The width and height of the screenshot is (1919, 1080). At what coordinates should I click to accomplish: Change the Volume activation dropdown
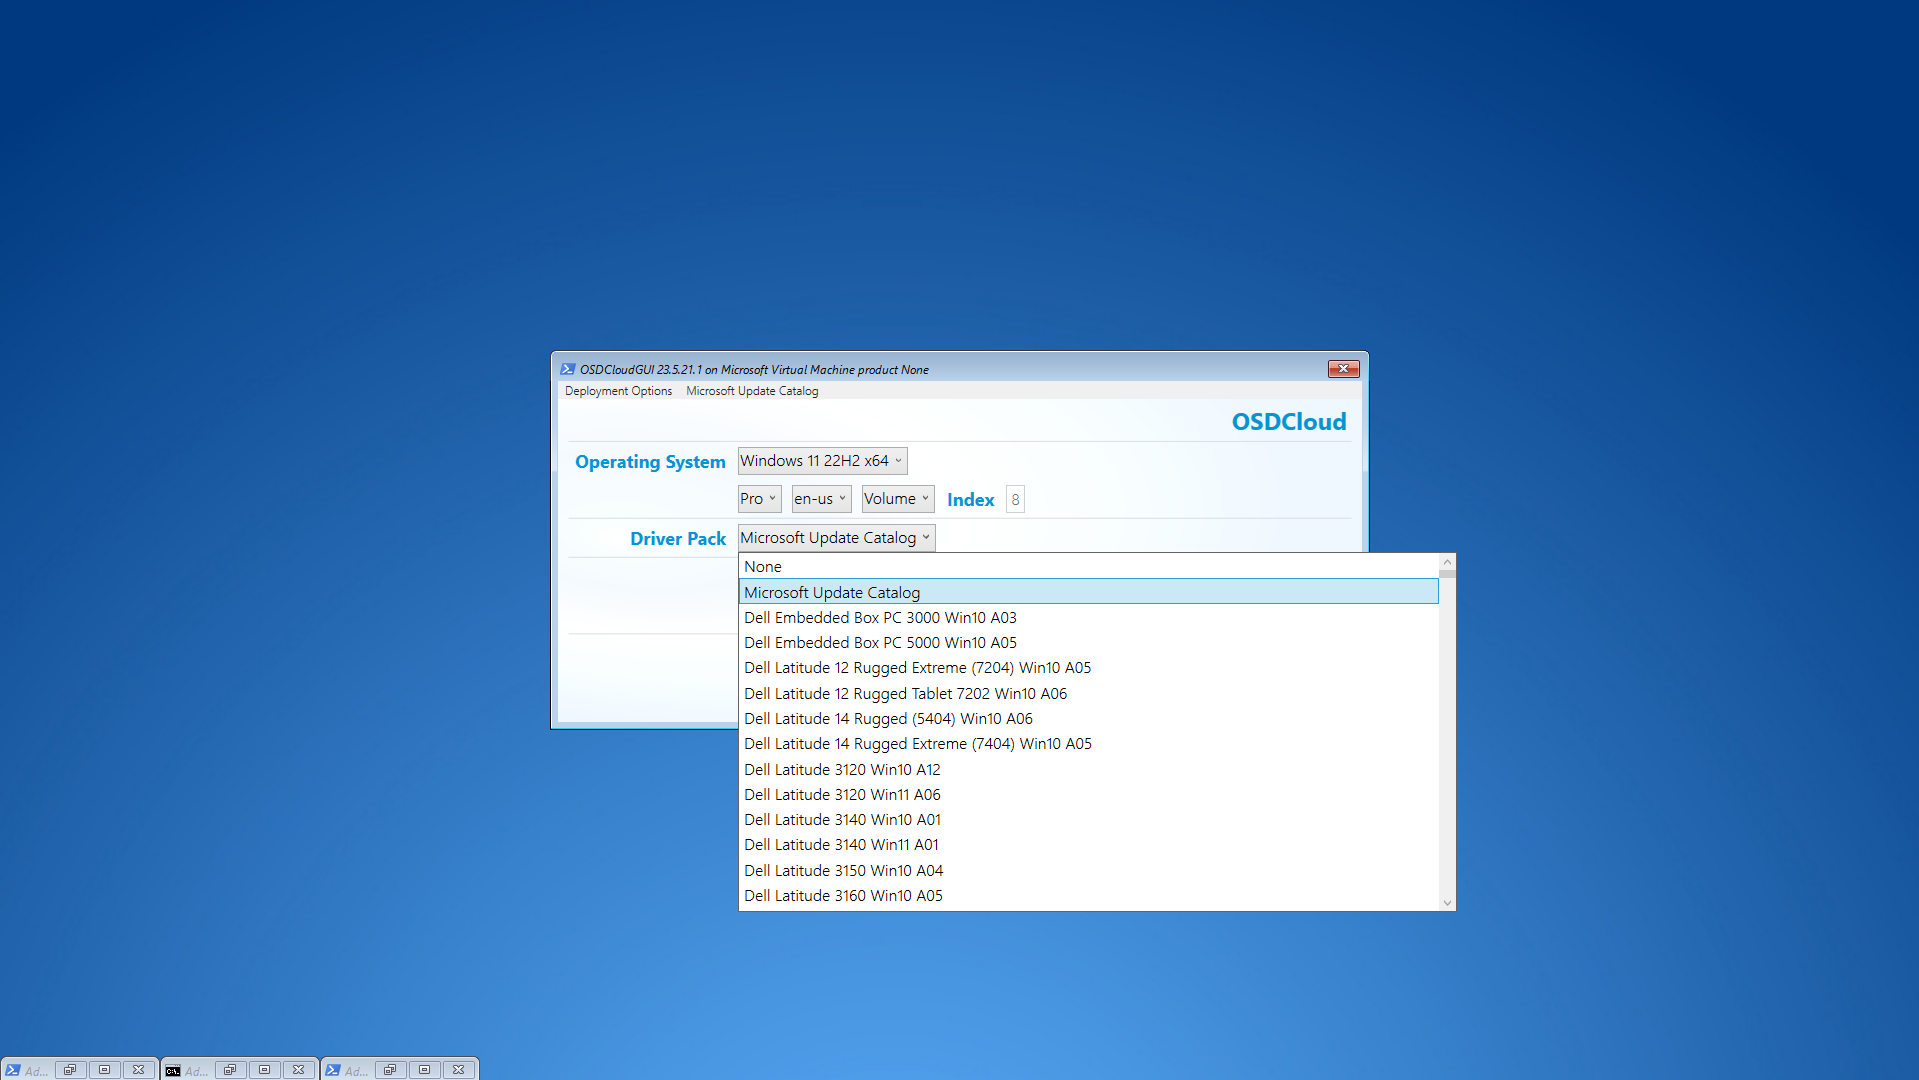(897, 499)
